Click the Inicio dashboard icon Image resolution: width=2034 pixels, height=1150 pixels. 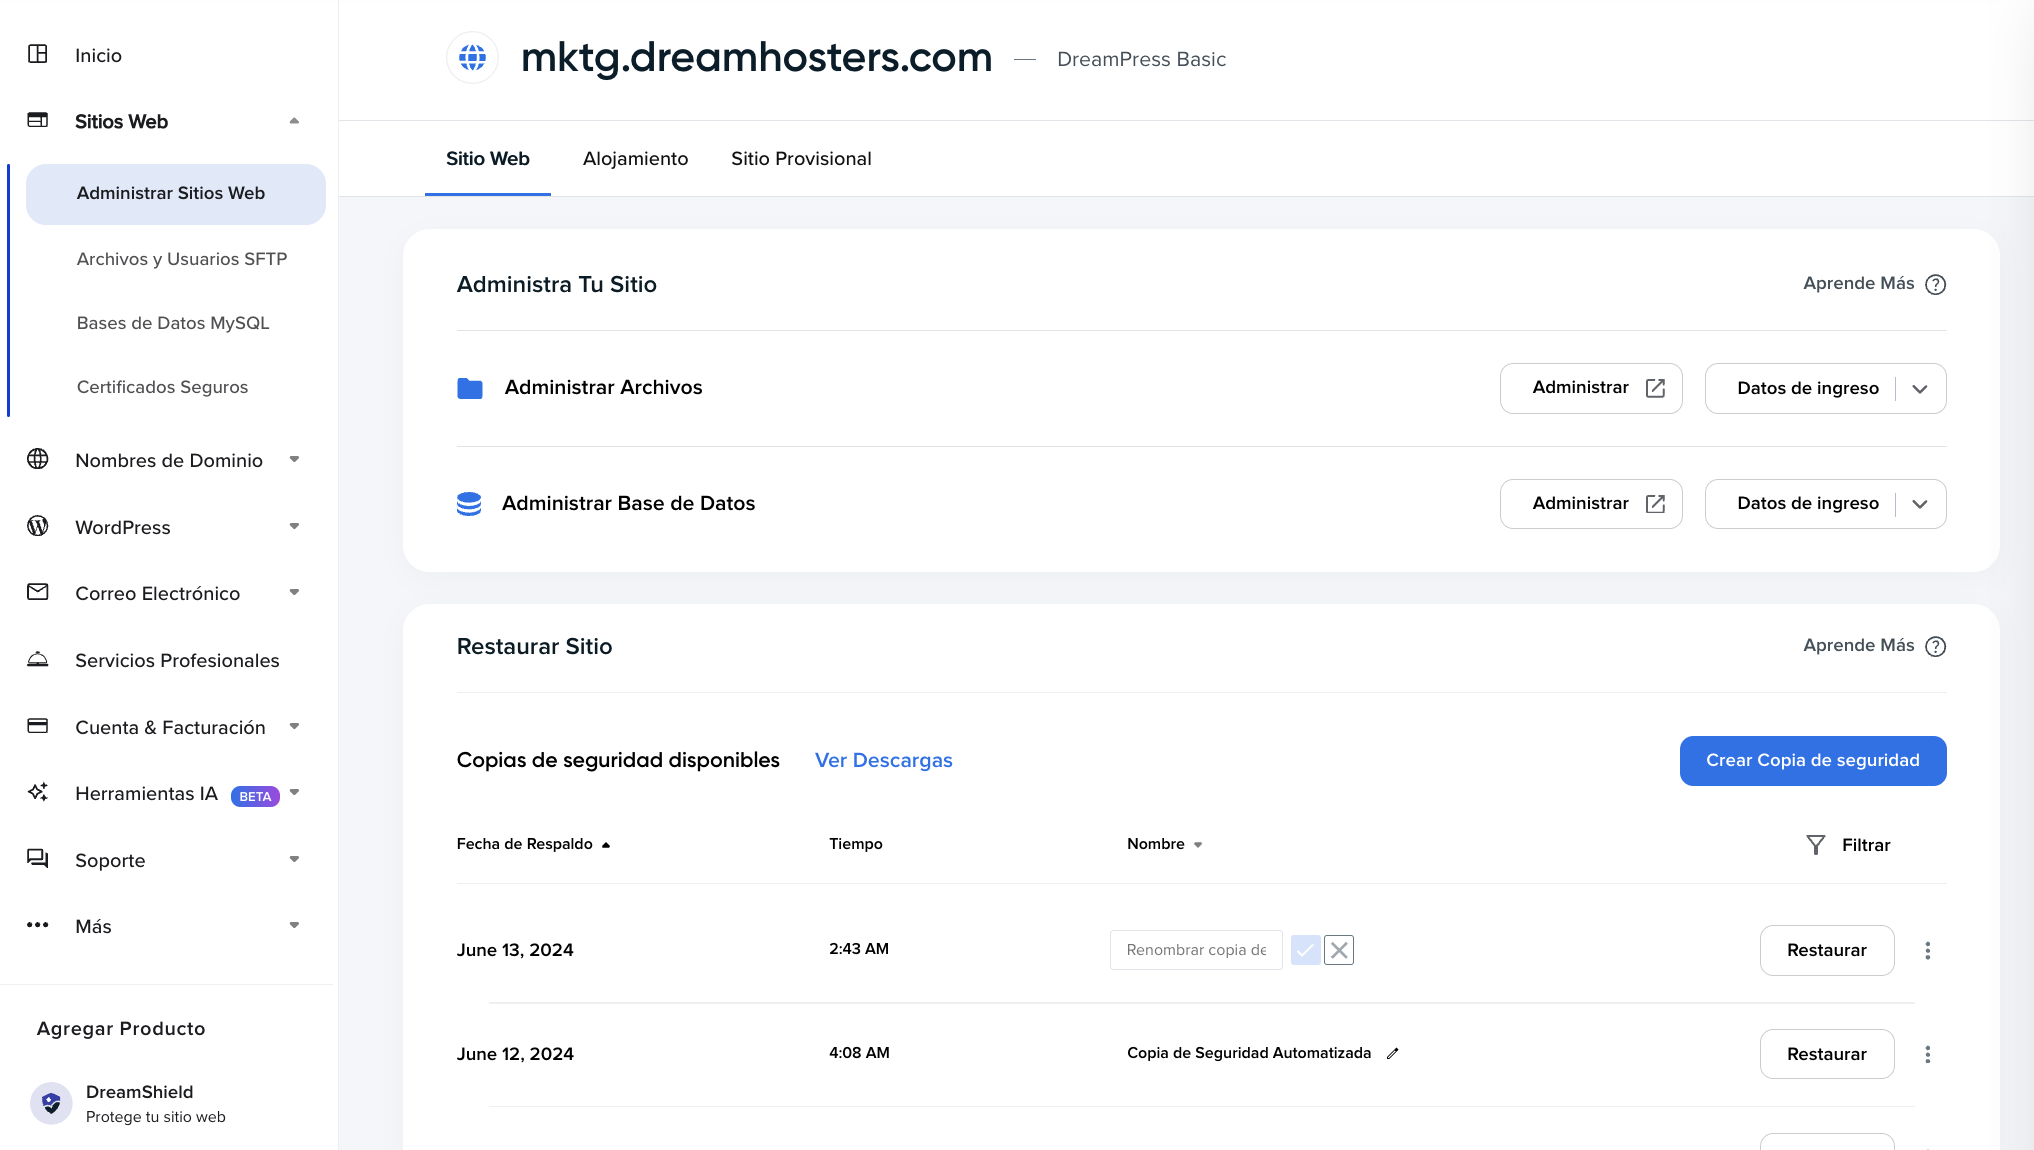[x=38, y=54]
